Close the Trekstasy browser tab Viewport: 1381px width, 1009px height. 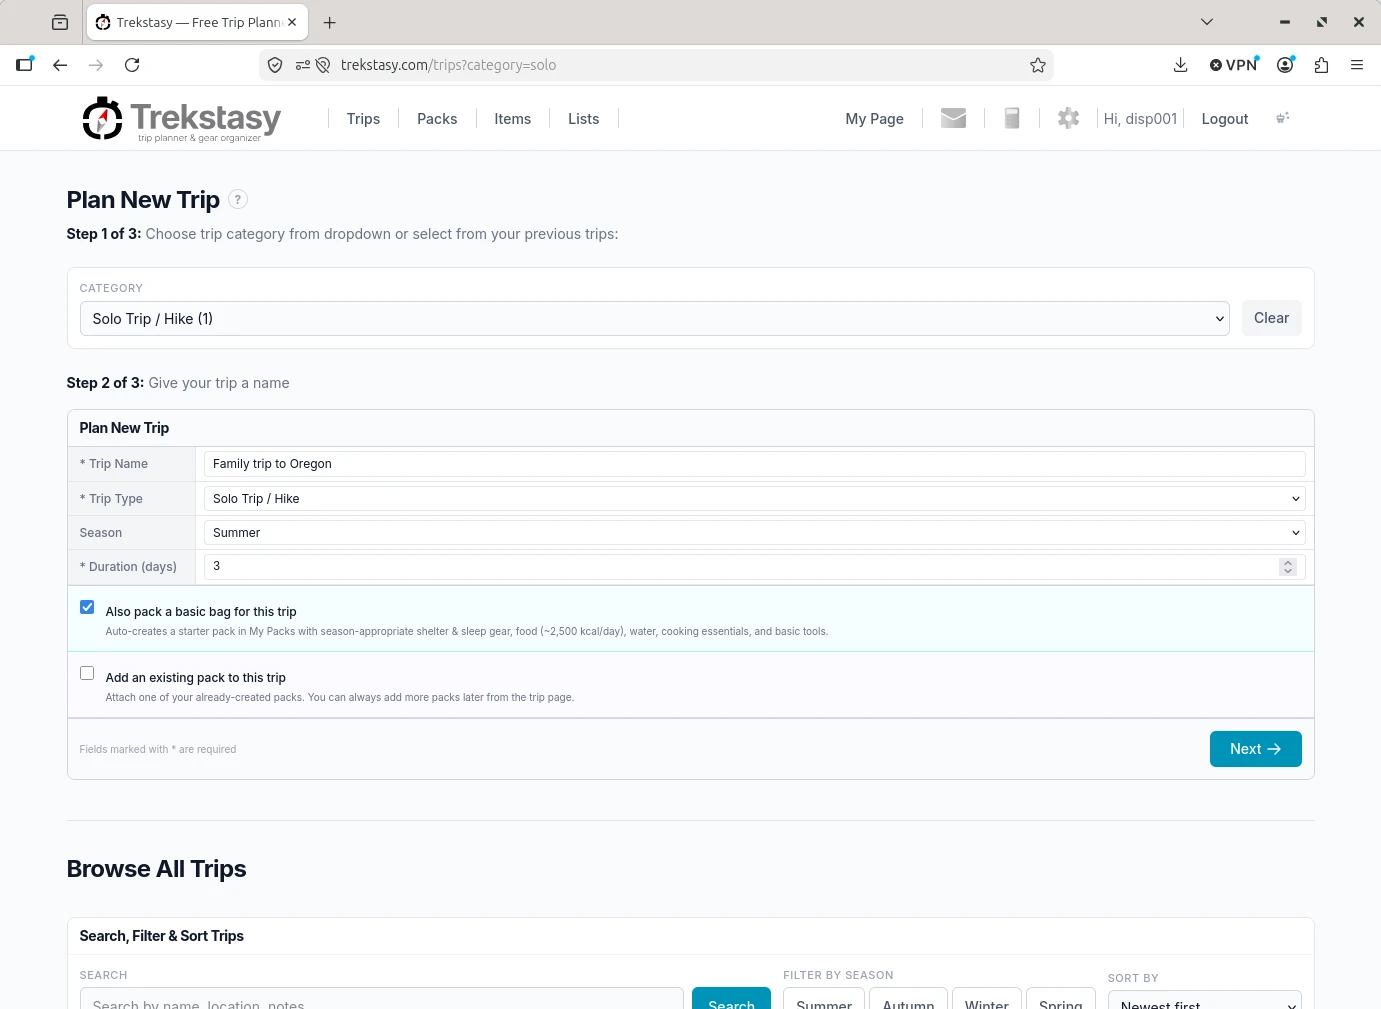pos(292,22)
